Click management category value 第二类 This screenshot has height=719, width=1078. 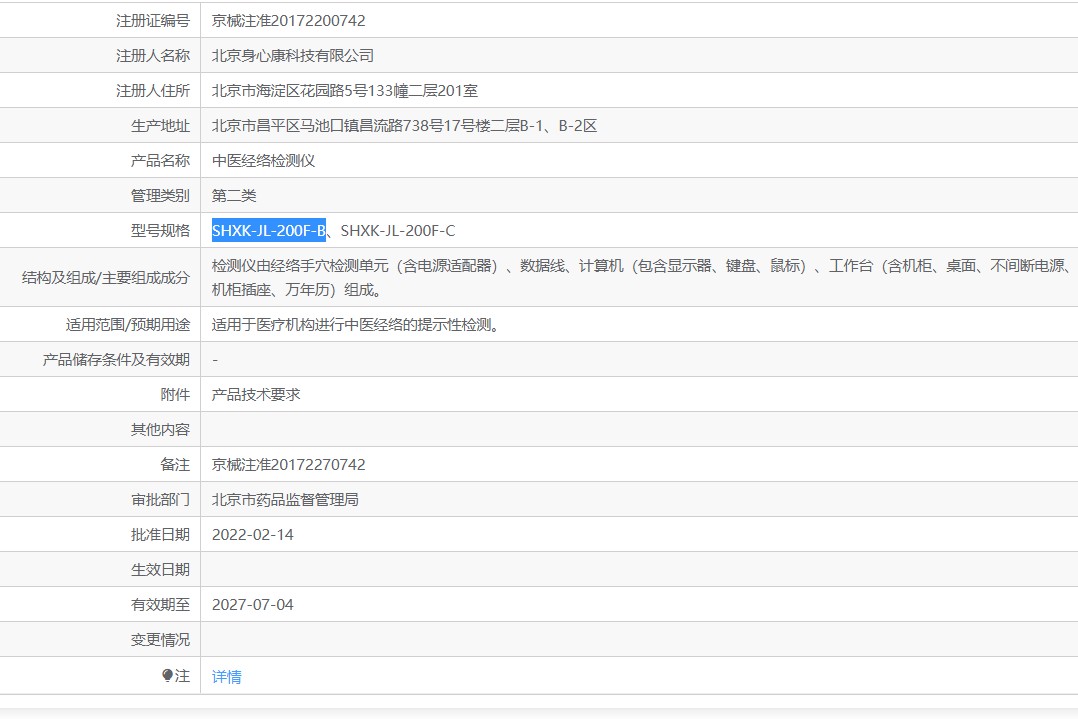pos(234,196)
